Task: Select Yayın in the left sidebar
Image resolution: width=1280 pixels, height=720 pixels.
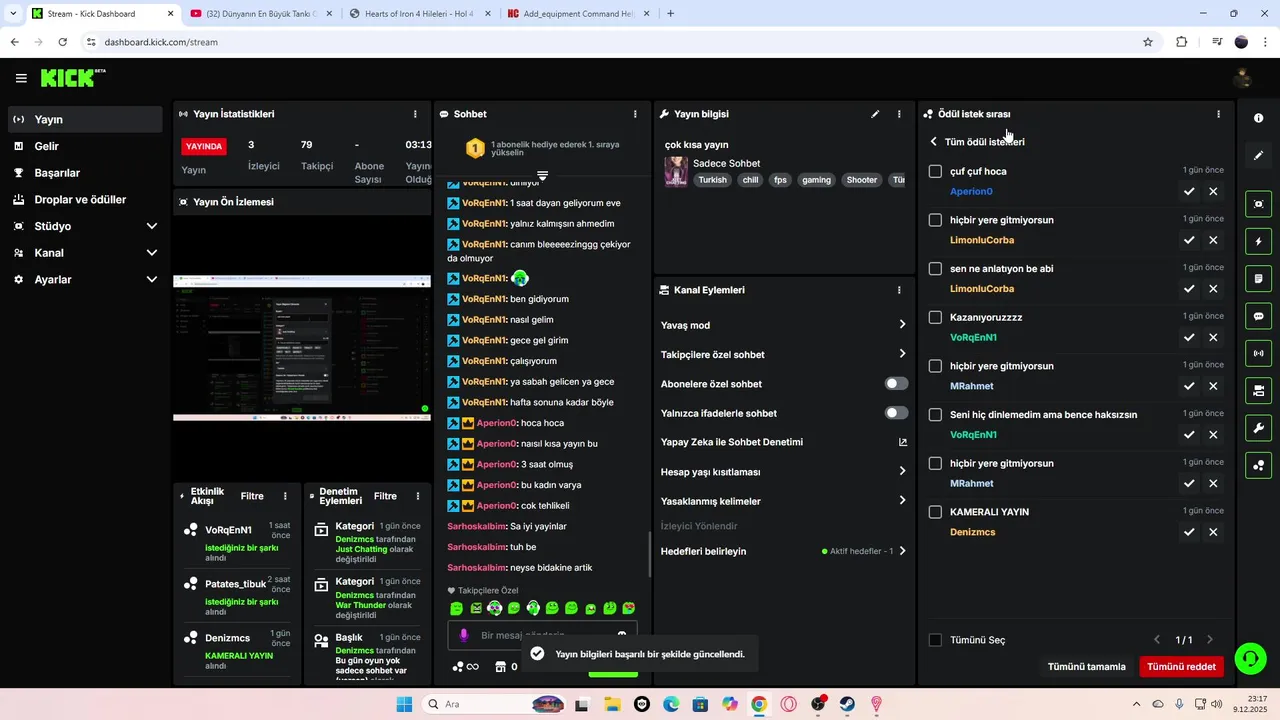Action: 85,119
